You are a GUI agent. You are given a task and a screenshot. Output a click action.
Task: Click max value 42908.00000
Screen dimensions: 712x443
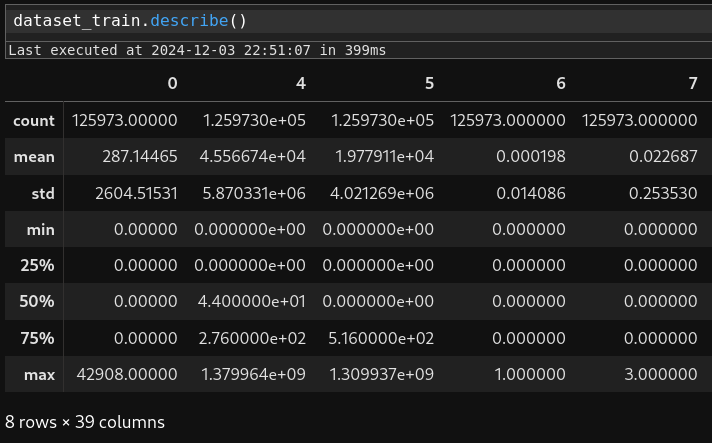click(x=127, y=374)
